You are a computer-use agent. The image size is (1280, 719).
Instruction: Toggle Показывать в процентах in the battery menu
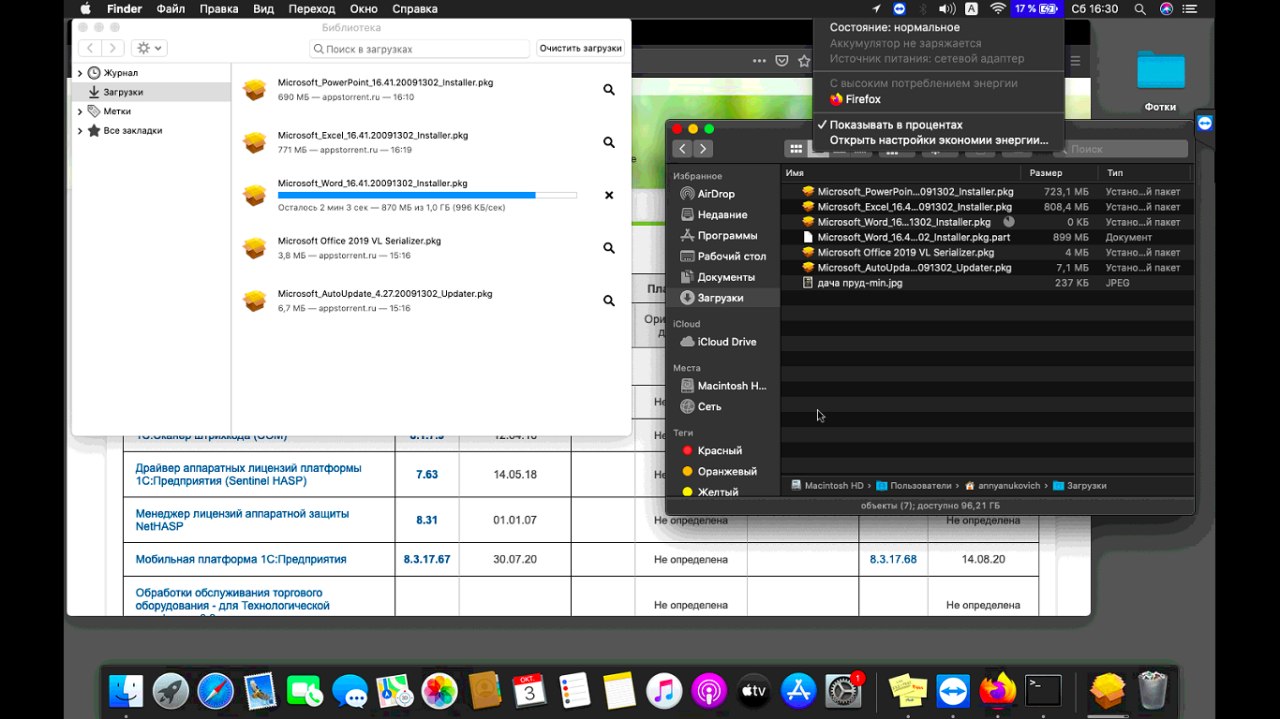[896, 125]
